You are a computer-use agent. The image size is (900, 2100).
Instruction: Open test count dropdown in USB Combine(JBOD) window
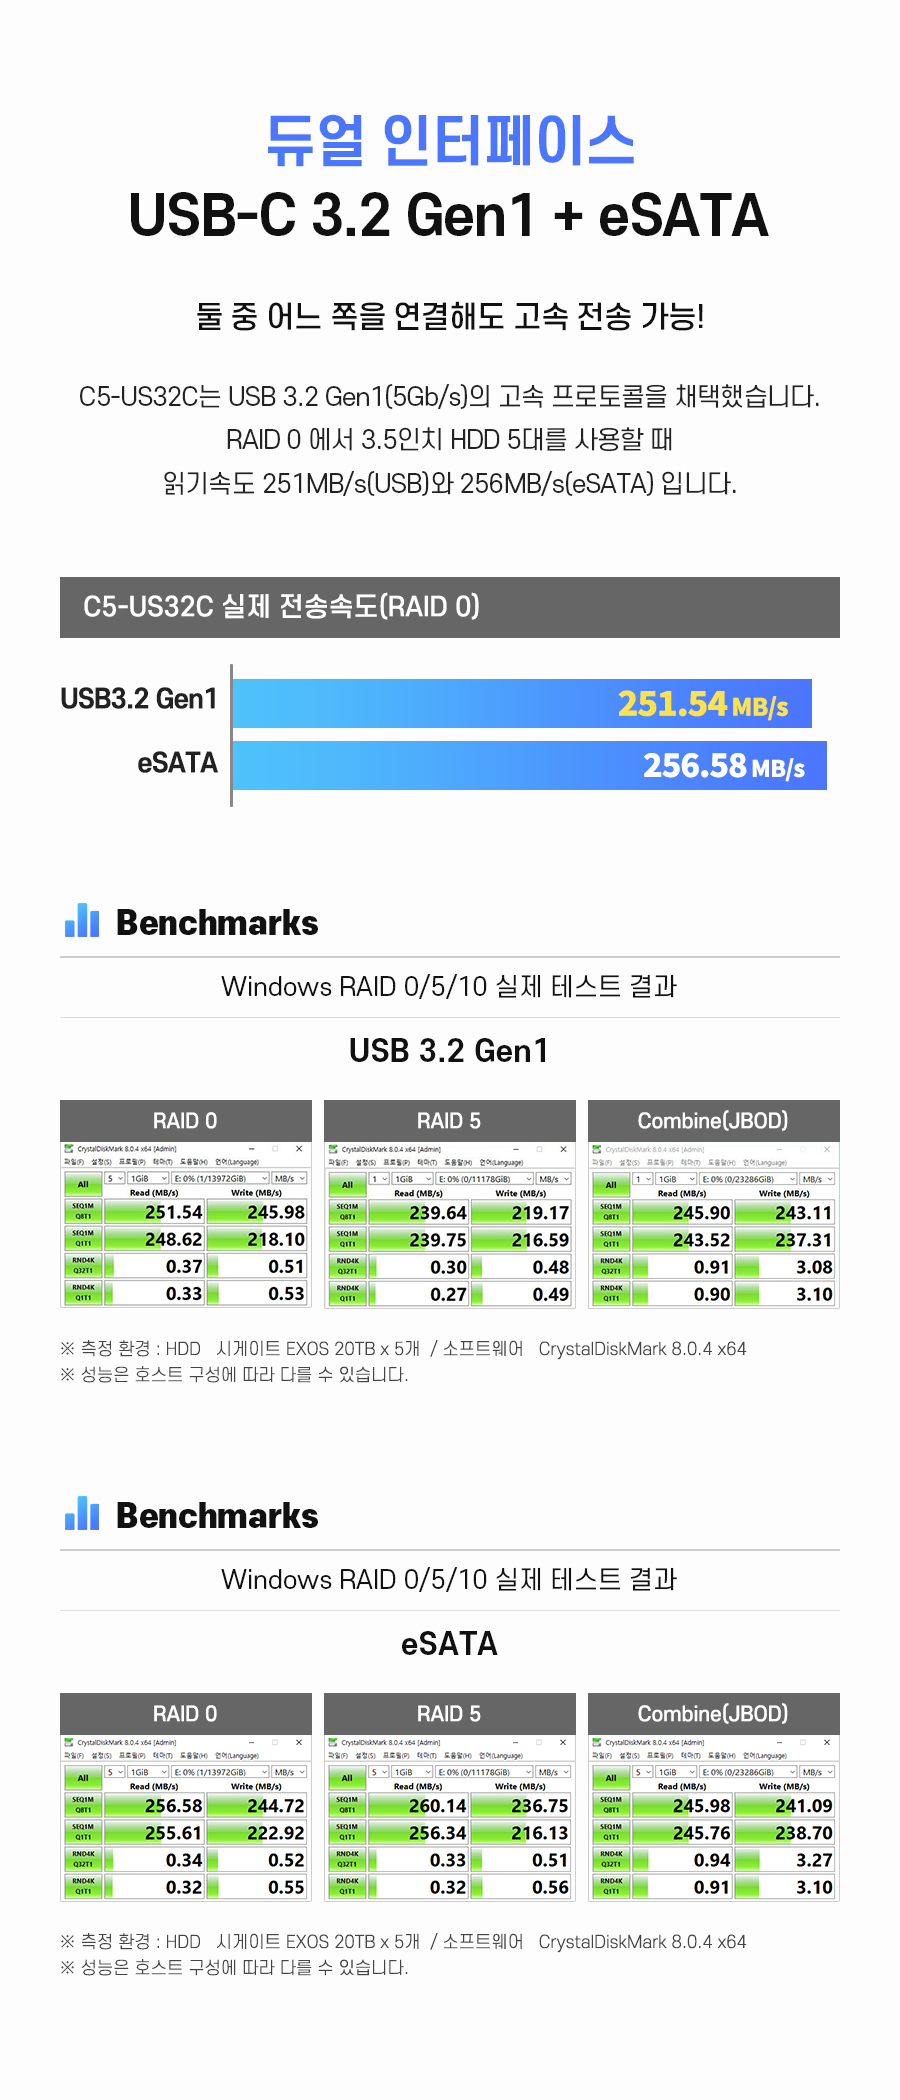(x=643, y=1179)
